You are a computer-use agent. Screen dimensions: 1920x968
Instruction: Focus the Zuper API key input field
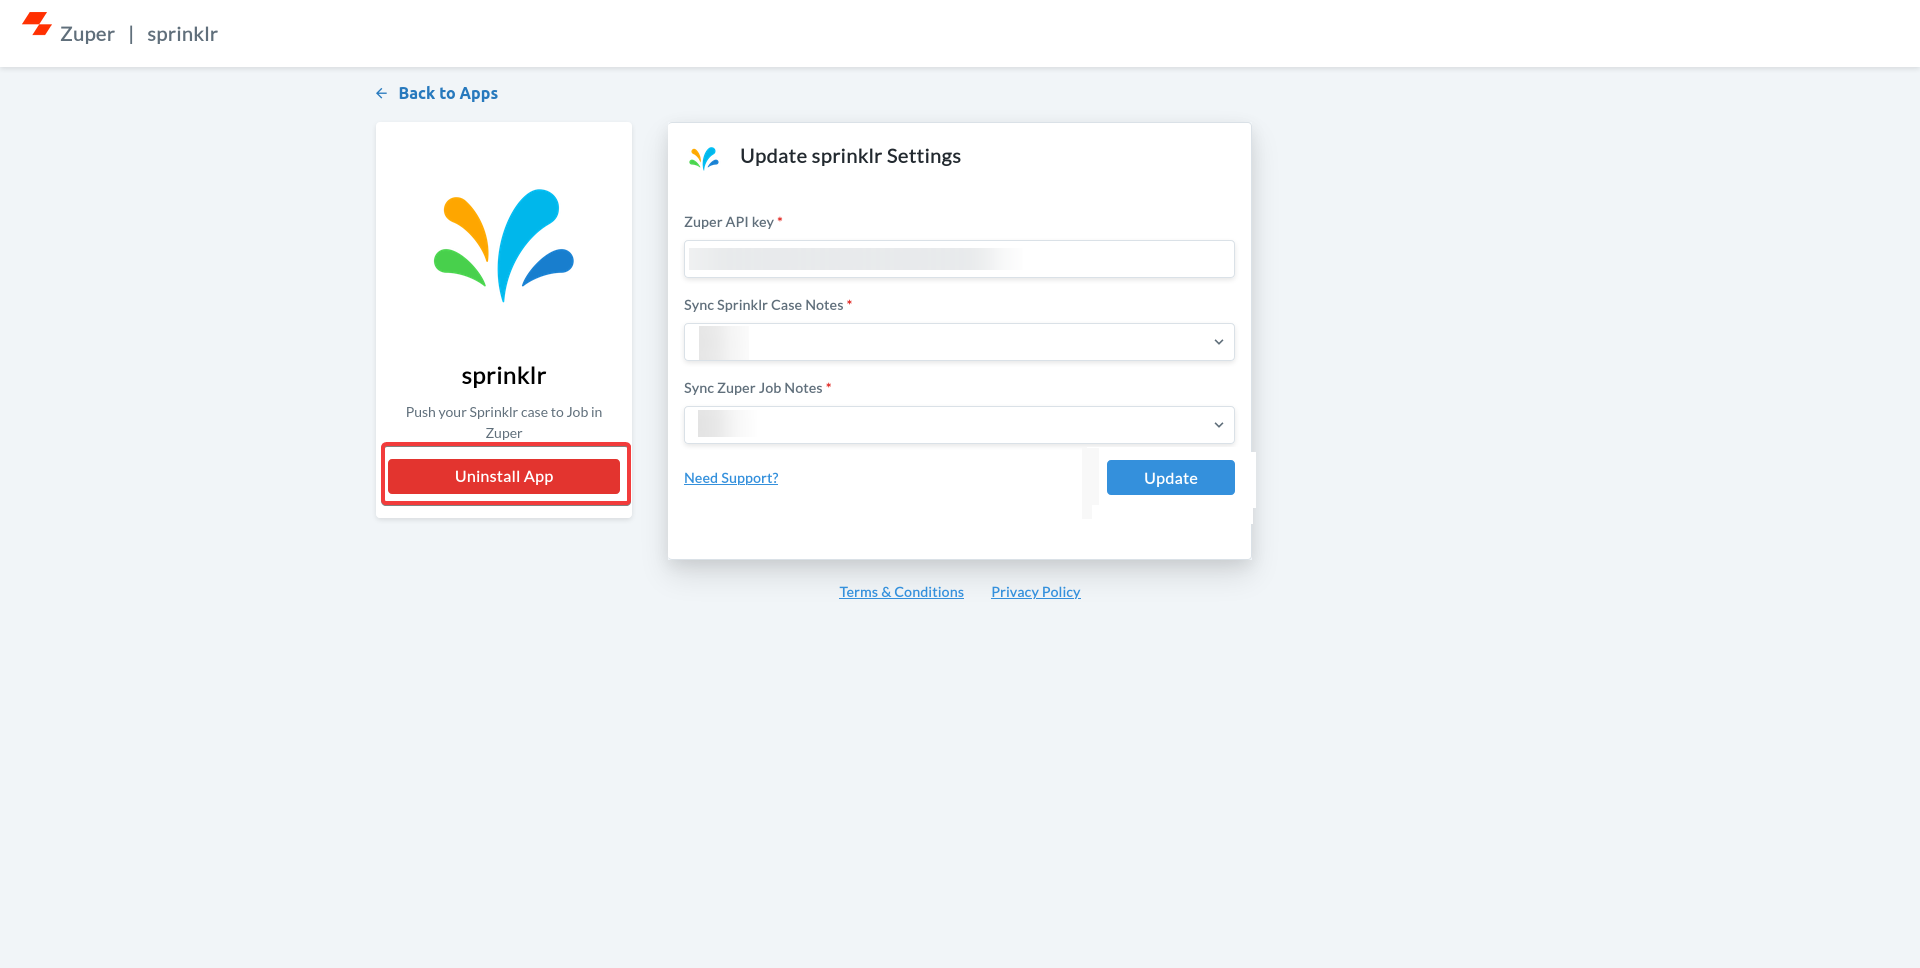tap(959, 259)
